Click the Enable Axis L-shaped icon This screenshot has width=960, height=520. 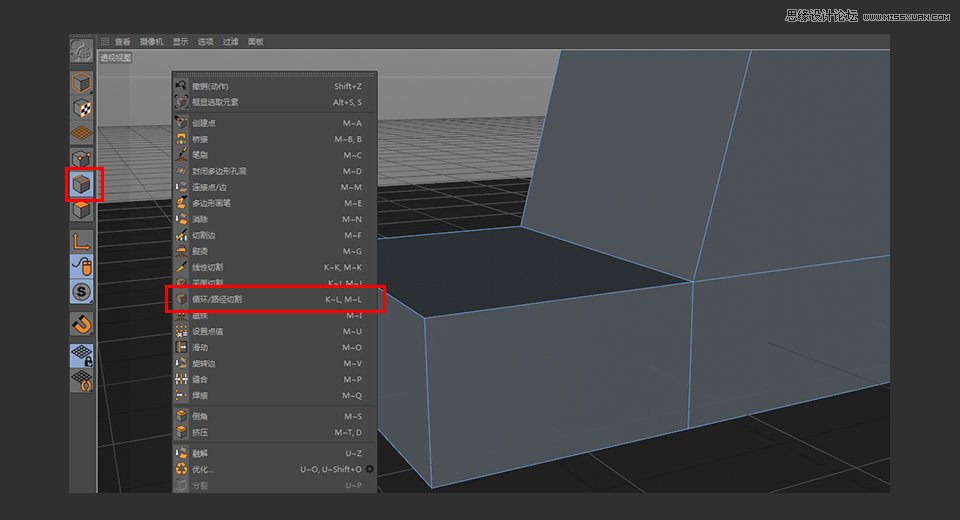[81, 241]
